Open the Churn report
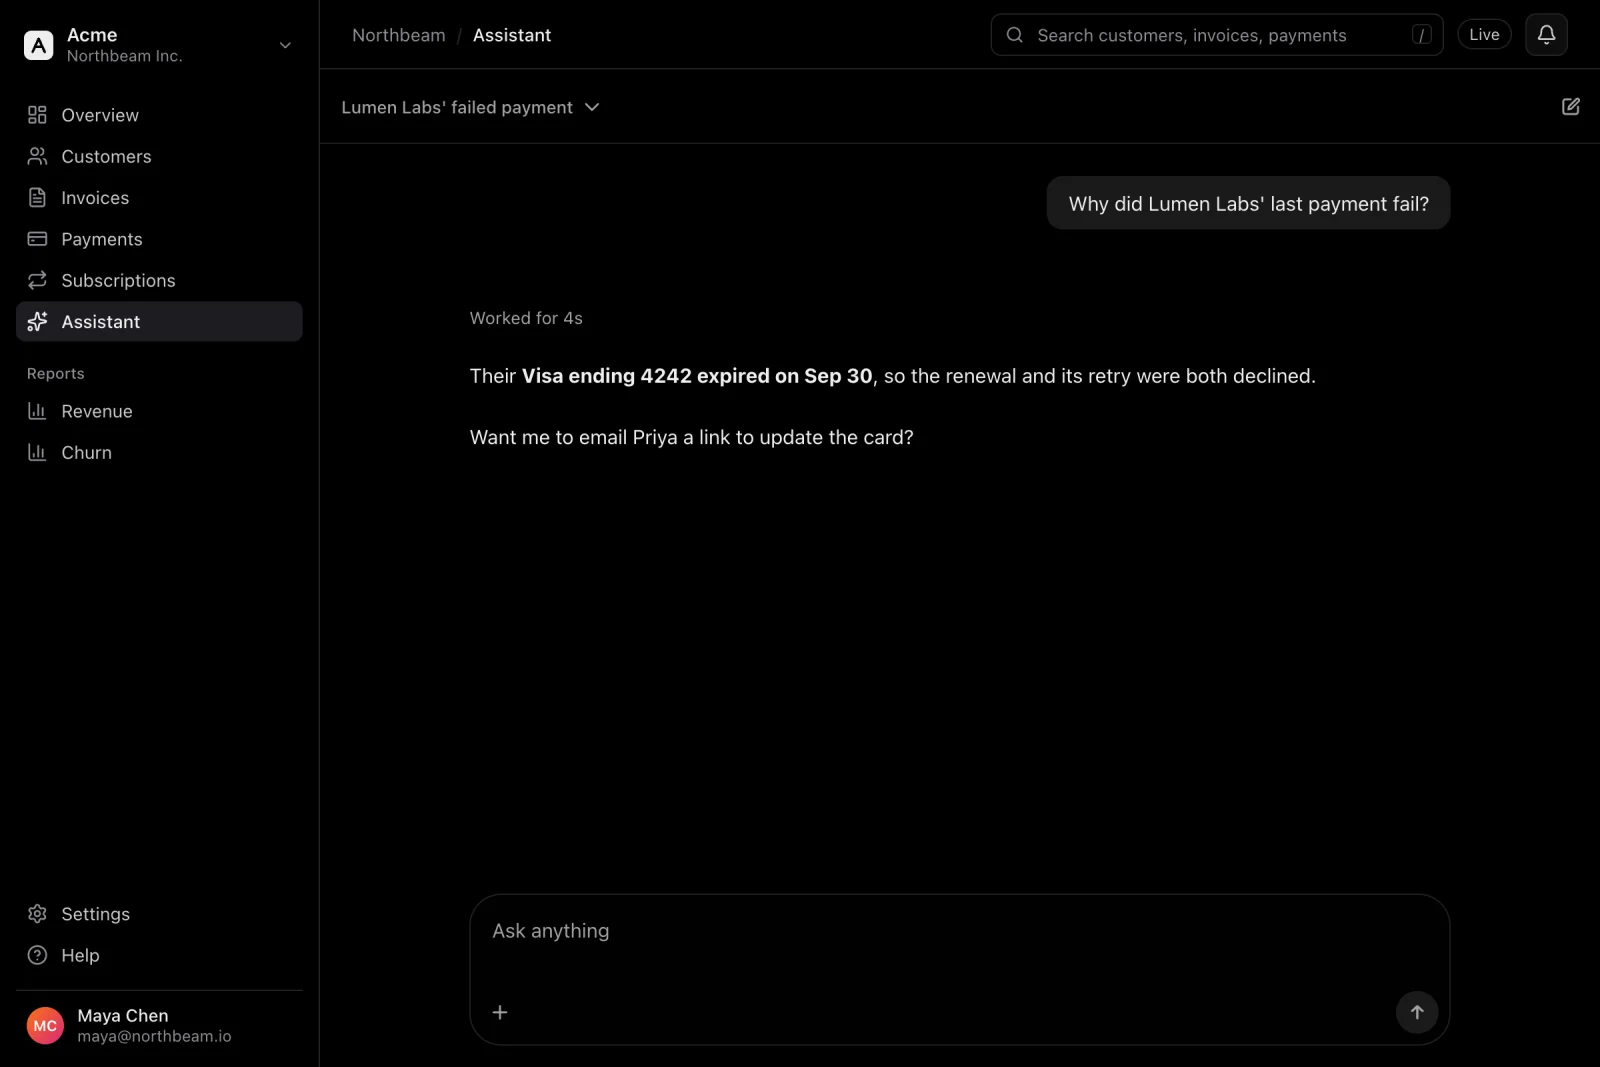 159,452
